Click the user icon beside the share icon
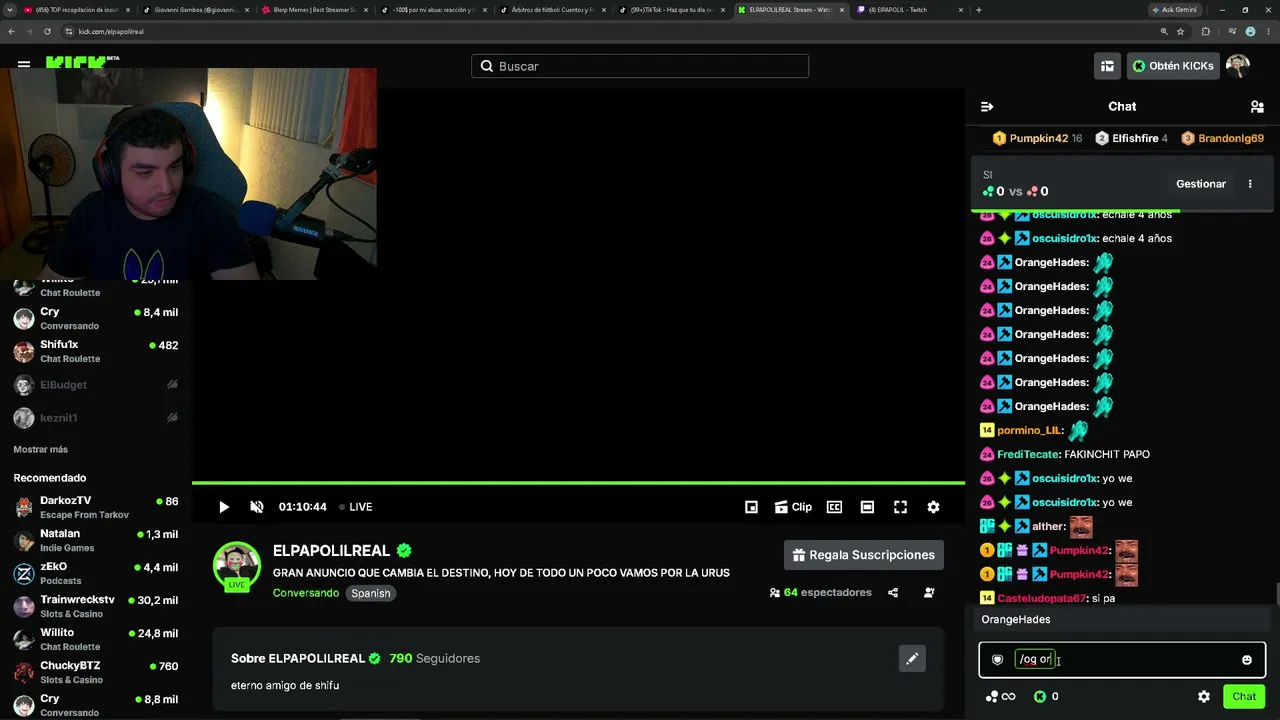 (929, 592)
